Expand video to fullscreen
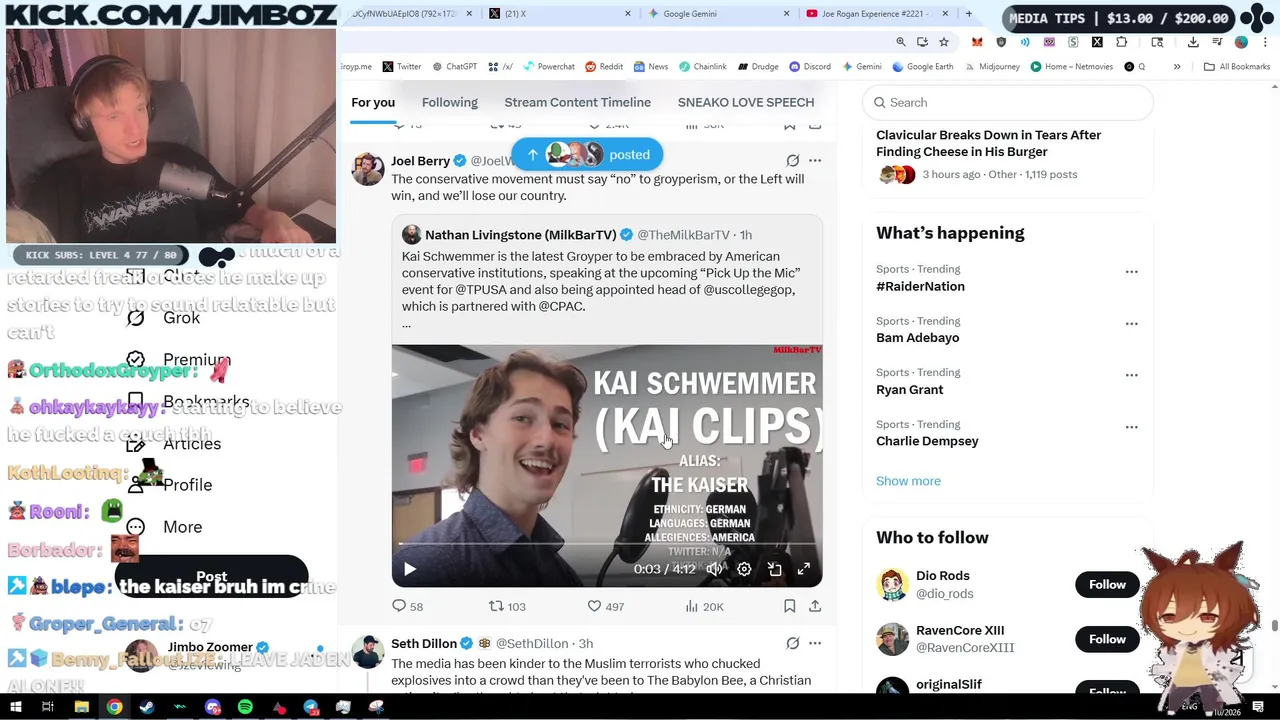This screenshot has height=720, width=1280. click(x=803, y=569)
